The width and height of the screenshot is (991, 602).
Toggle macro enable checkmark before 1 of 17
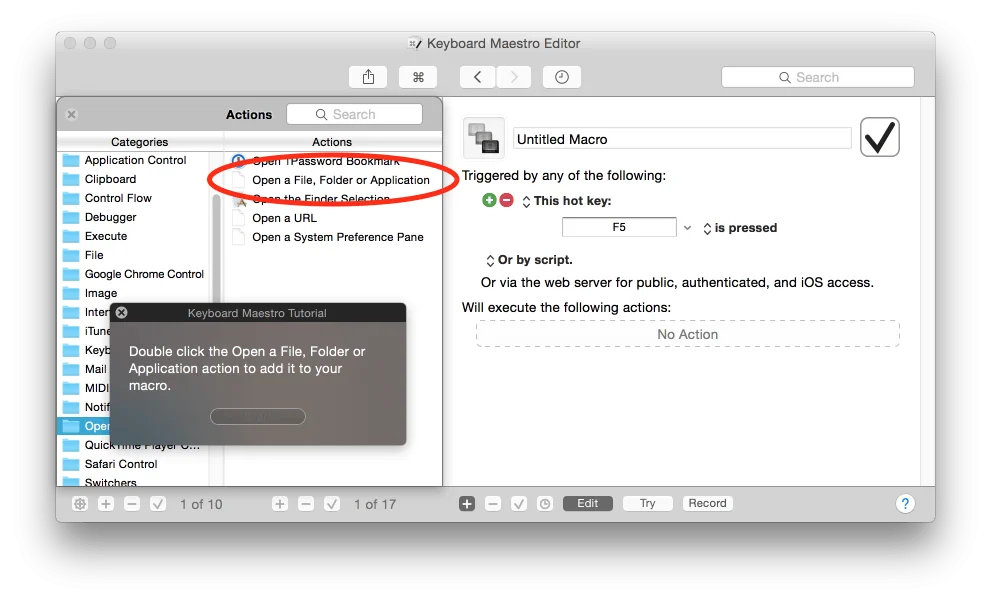click(332, 504)
